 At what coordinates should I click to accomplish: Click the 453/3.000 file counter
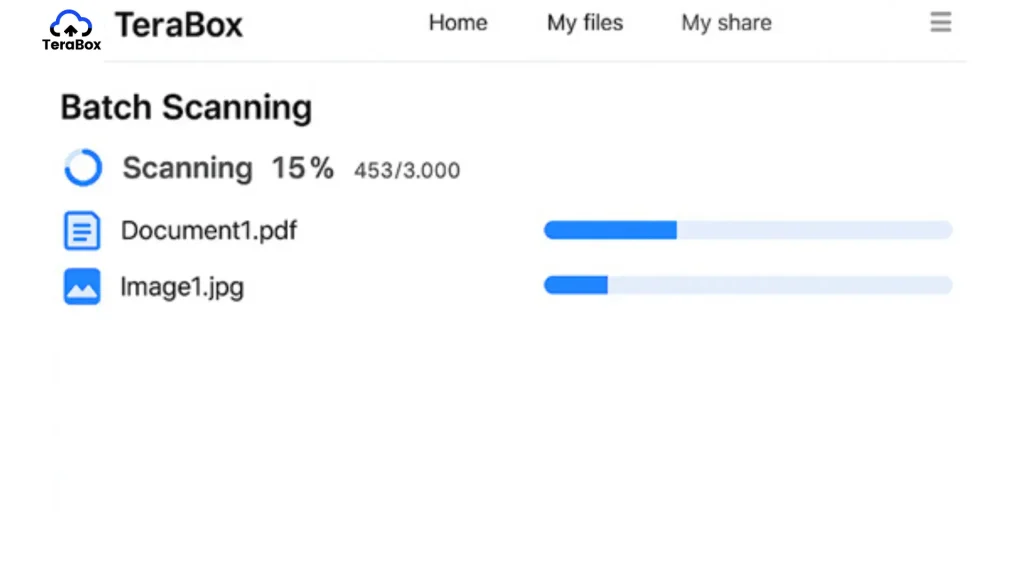(407, 170)
